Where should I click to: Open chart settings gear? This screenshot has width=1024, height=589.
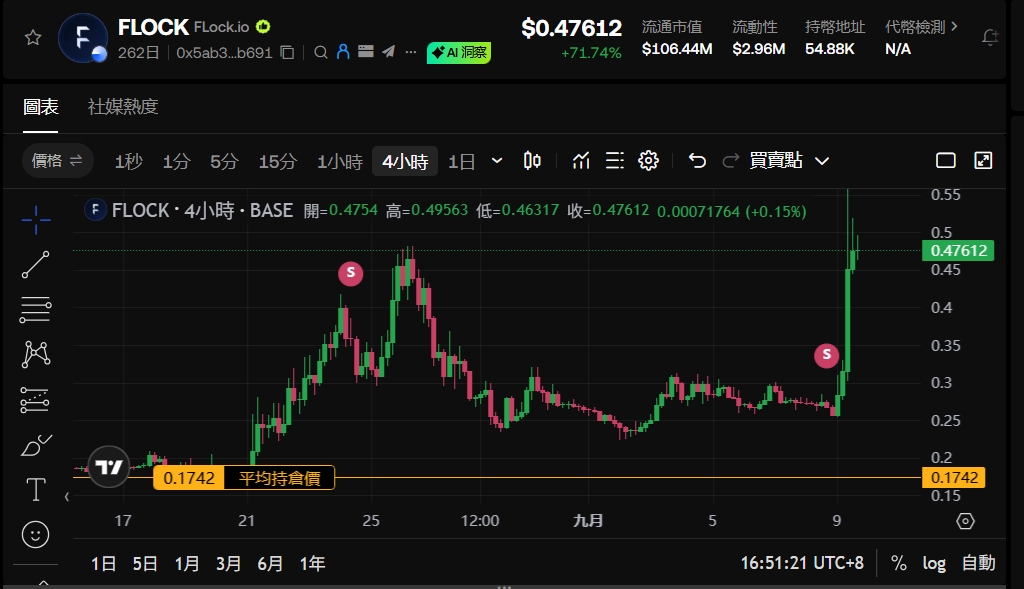[648, 160]
